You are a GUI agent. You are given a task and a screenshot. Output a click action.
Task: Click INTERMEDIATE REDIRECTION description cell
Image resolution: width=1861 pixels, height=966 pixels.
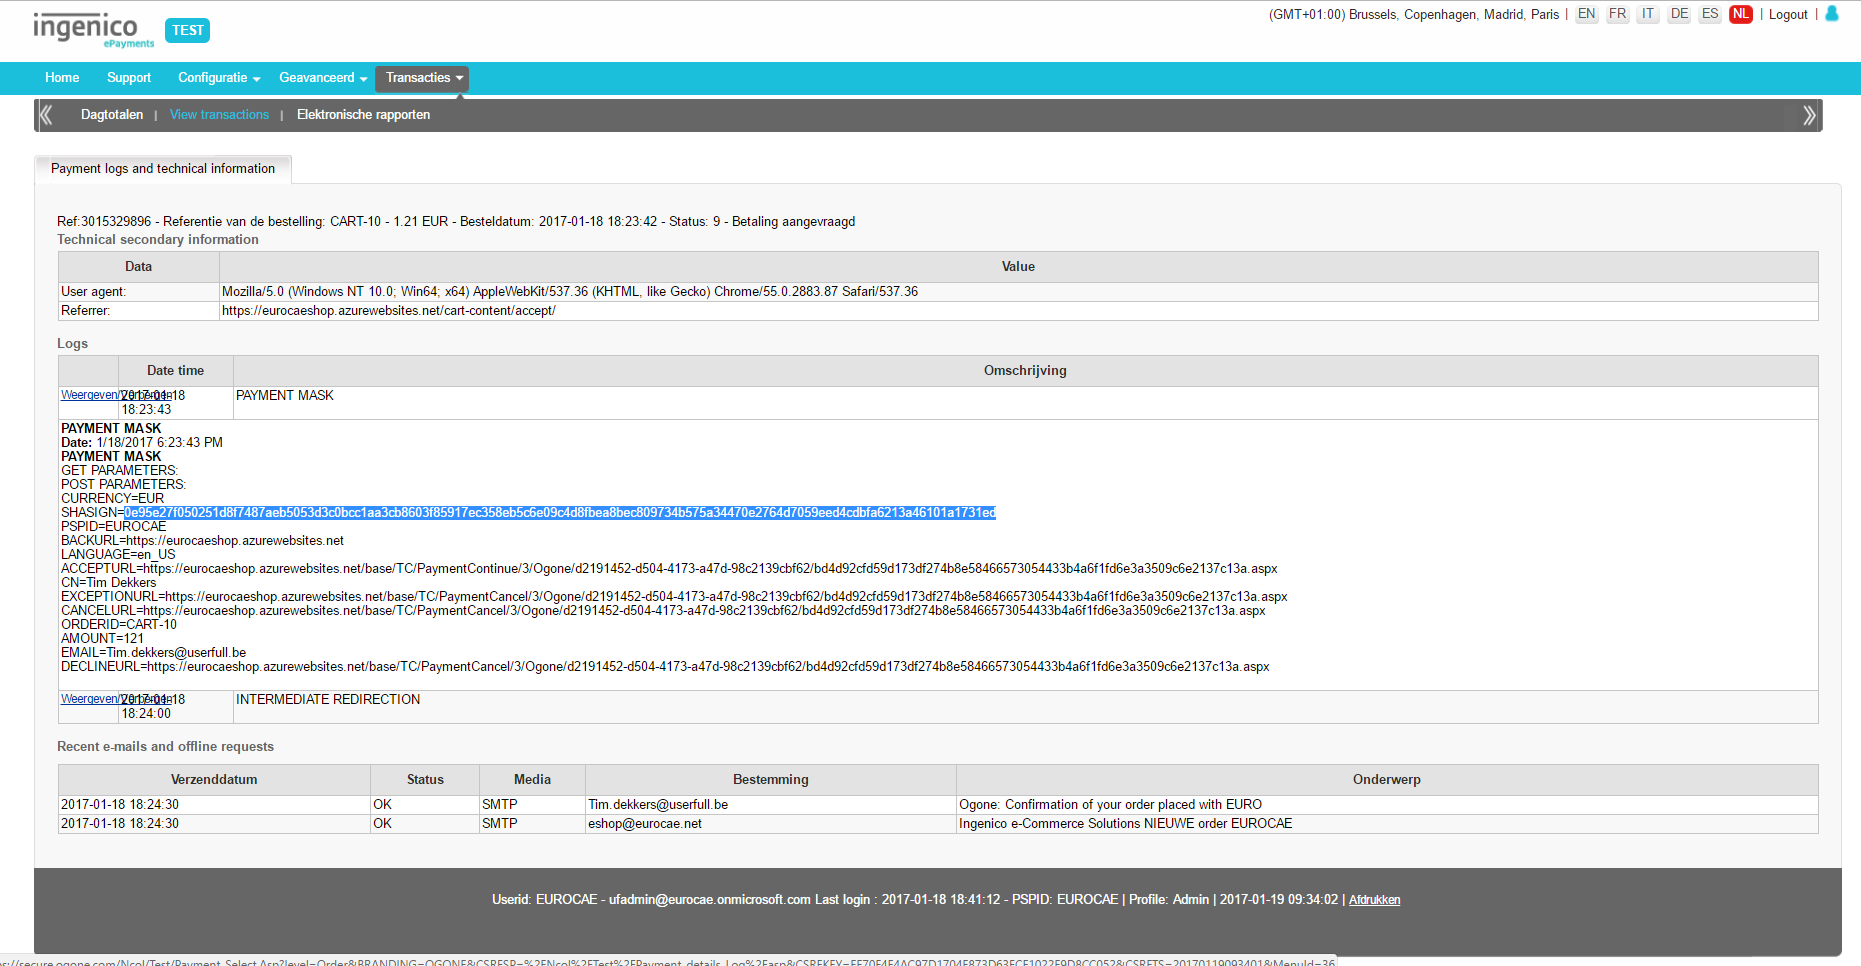coord(1025,707)
